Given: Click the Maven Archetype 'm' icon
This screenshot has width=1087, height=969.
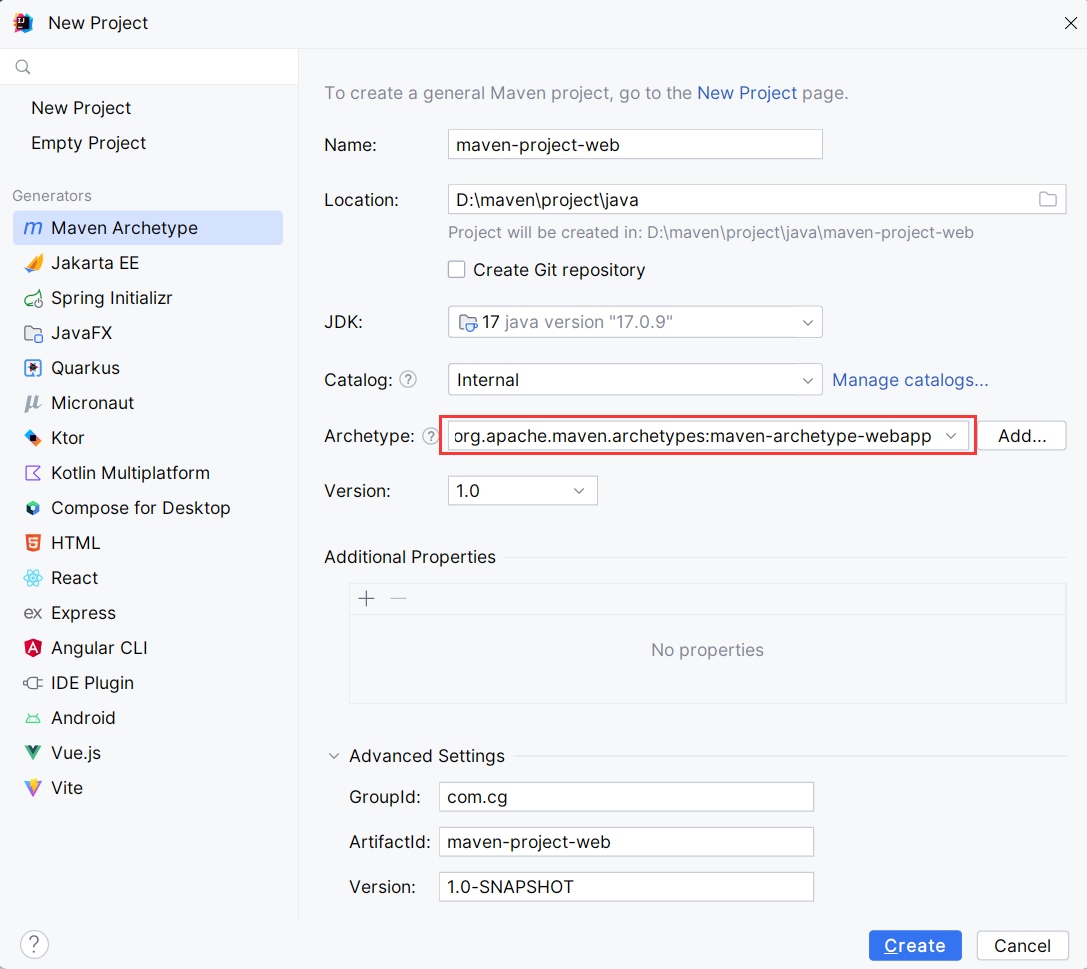Looking at the screenshot, I should click(33, 228).
